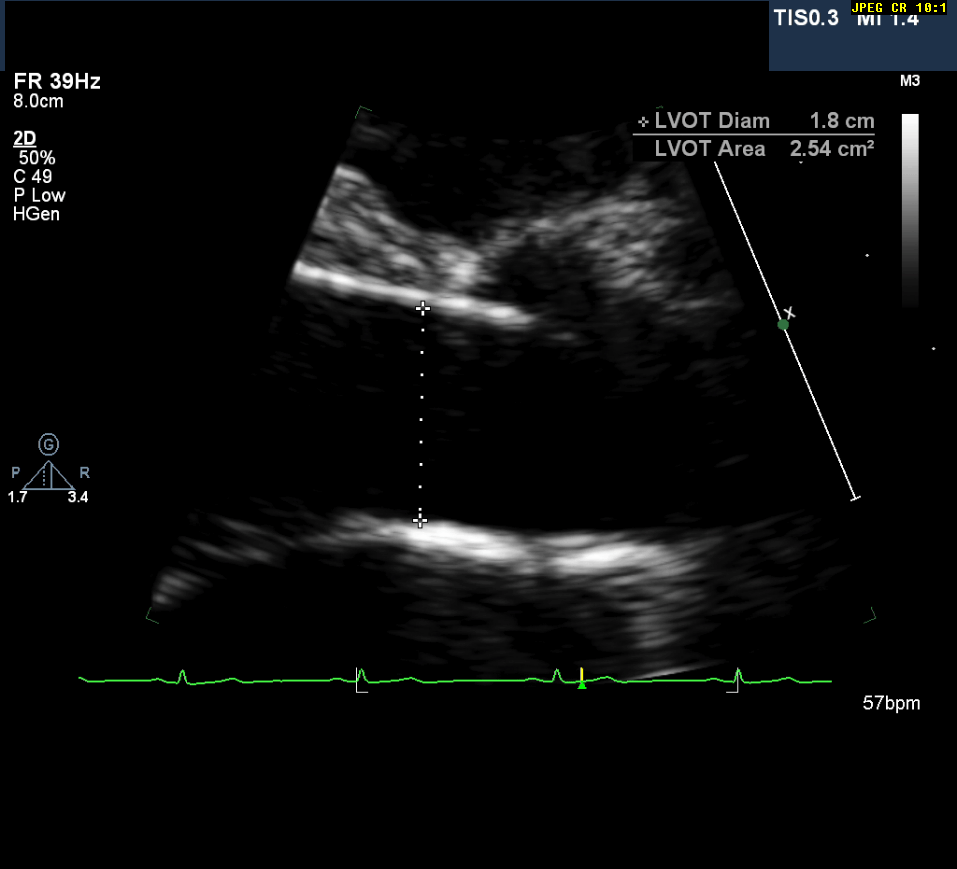The width and height of the screenshot is (957, 869).
Task: Select the LVOT Diam measurement row
Action: coord(755,122)
